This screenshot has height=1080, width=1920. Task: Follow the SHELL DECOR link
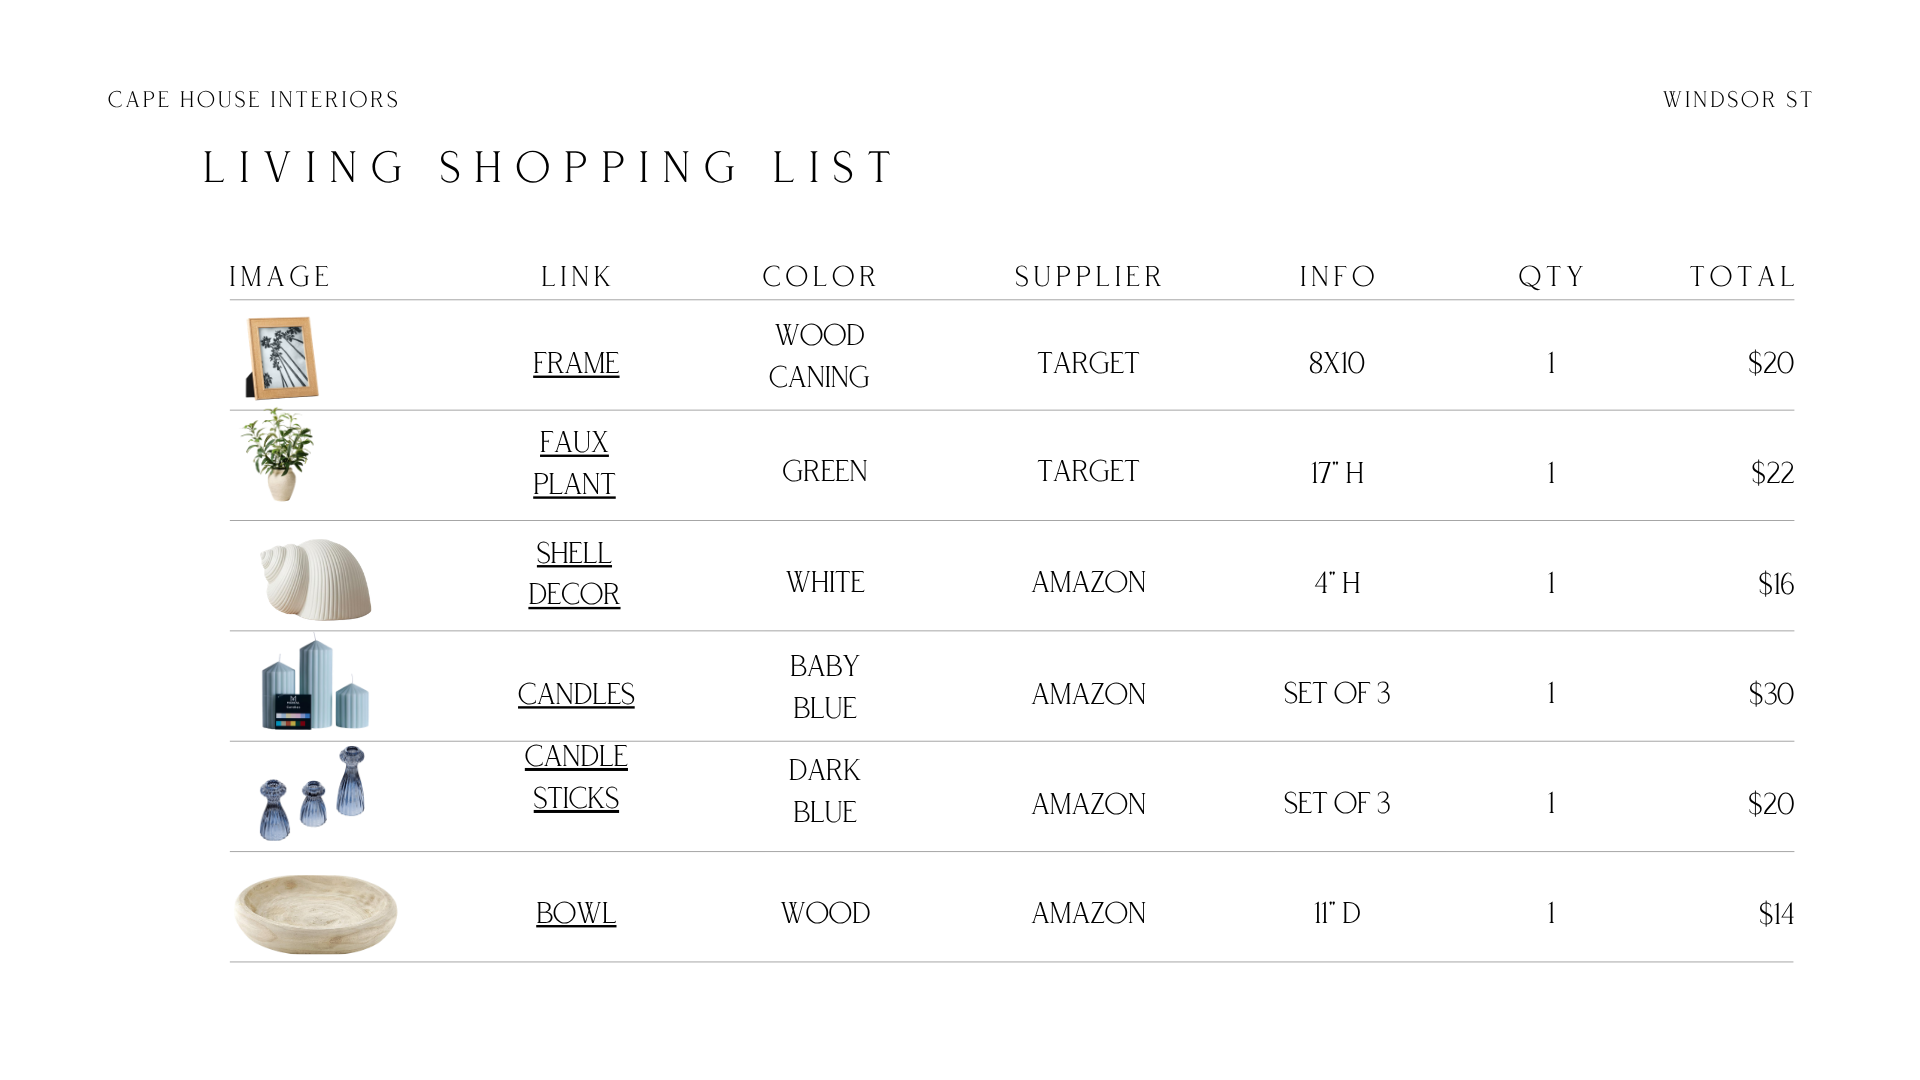[574, 574]
